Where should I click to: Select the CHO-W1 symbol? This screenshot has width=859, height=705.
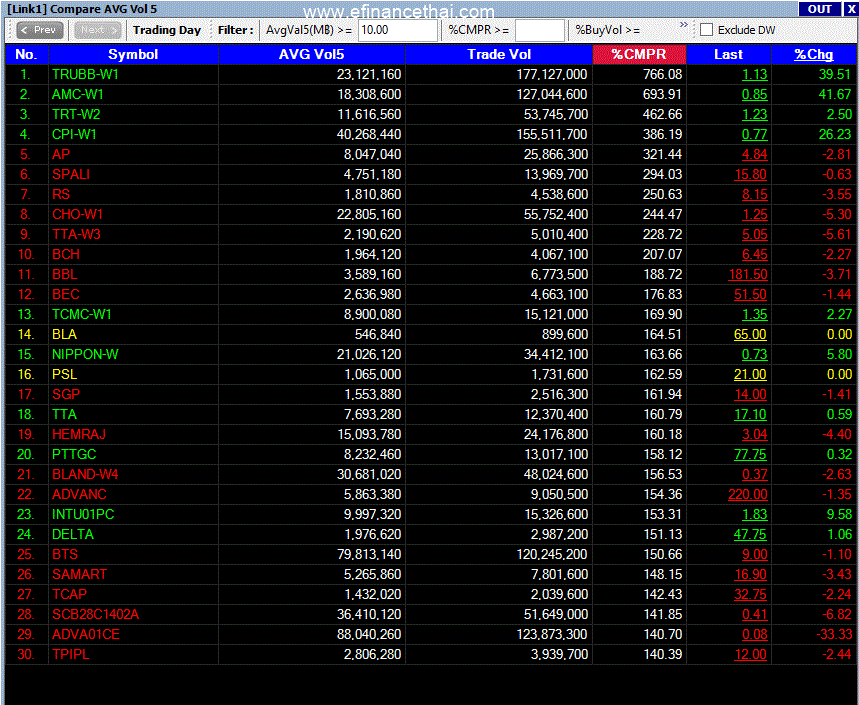click(77, 214)
